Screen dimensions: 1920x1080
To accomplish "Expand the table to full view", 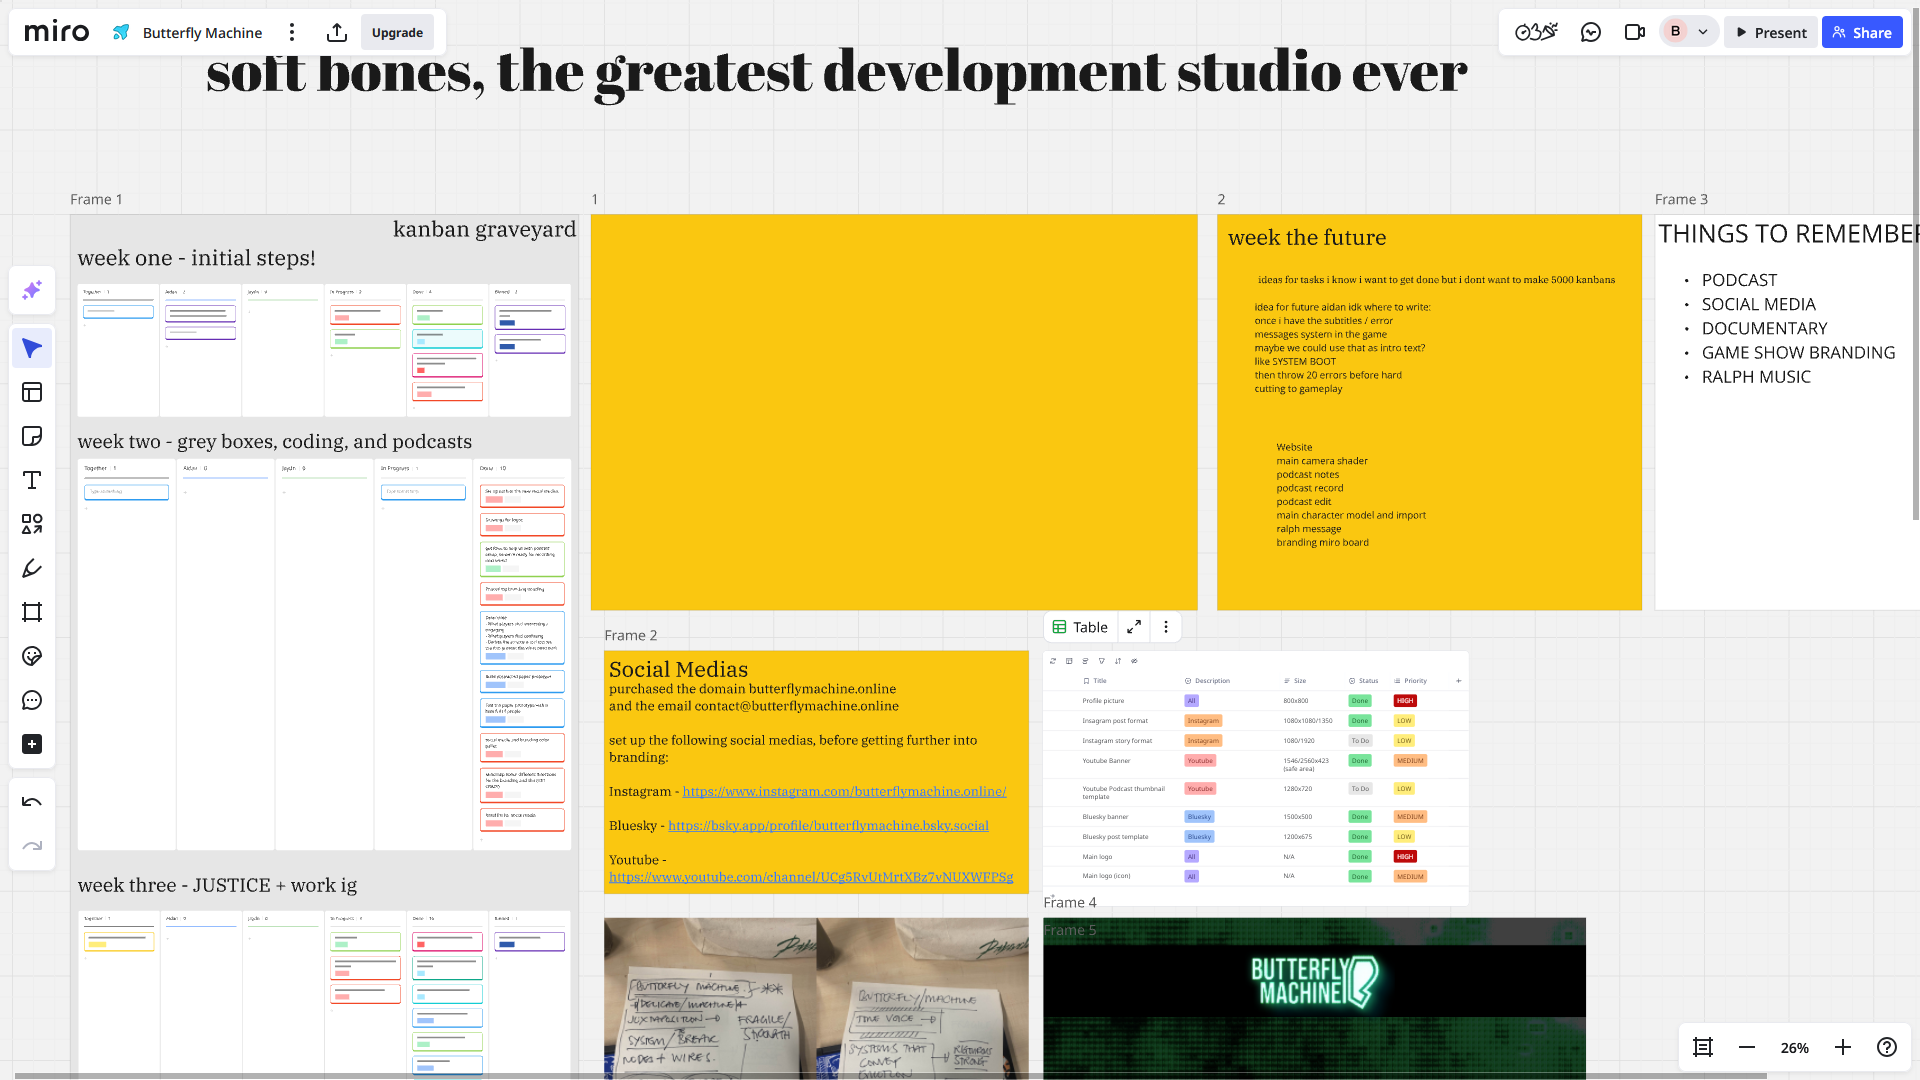I will 1134,627.
